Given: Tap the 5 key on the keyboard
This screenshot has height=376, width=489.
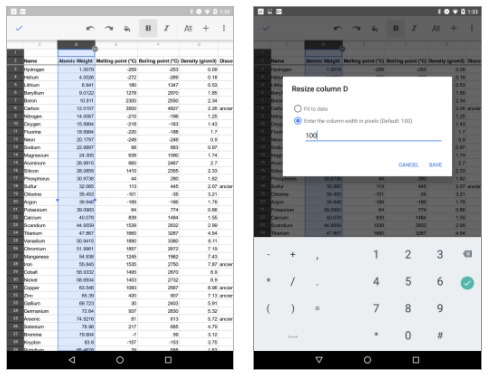Looking at the screenshot, I should tap(408, 281).
